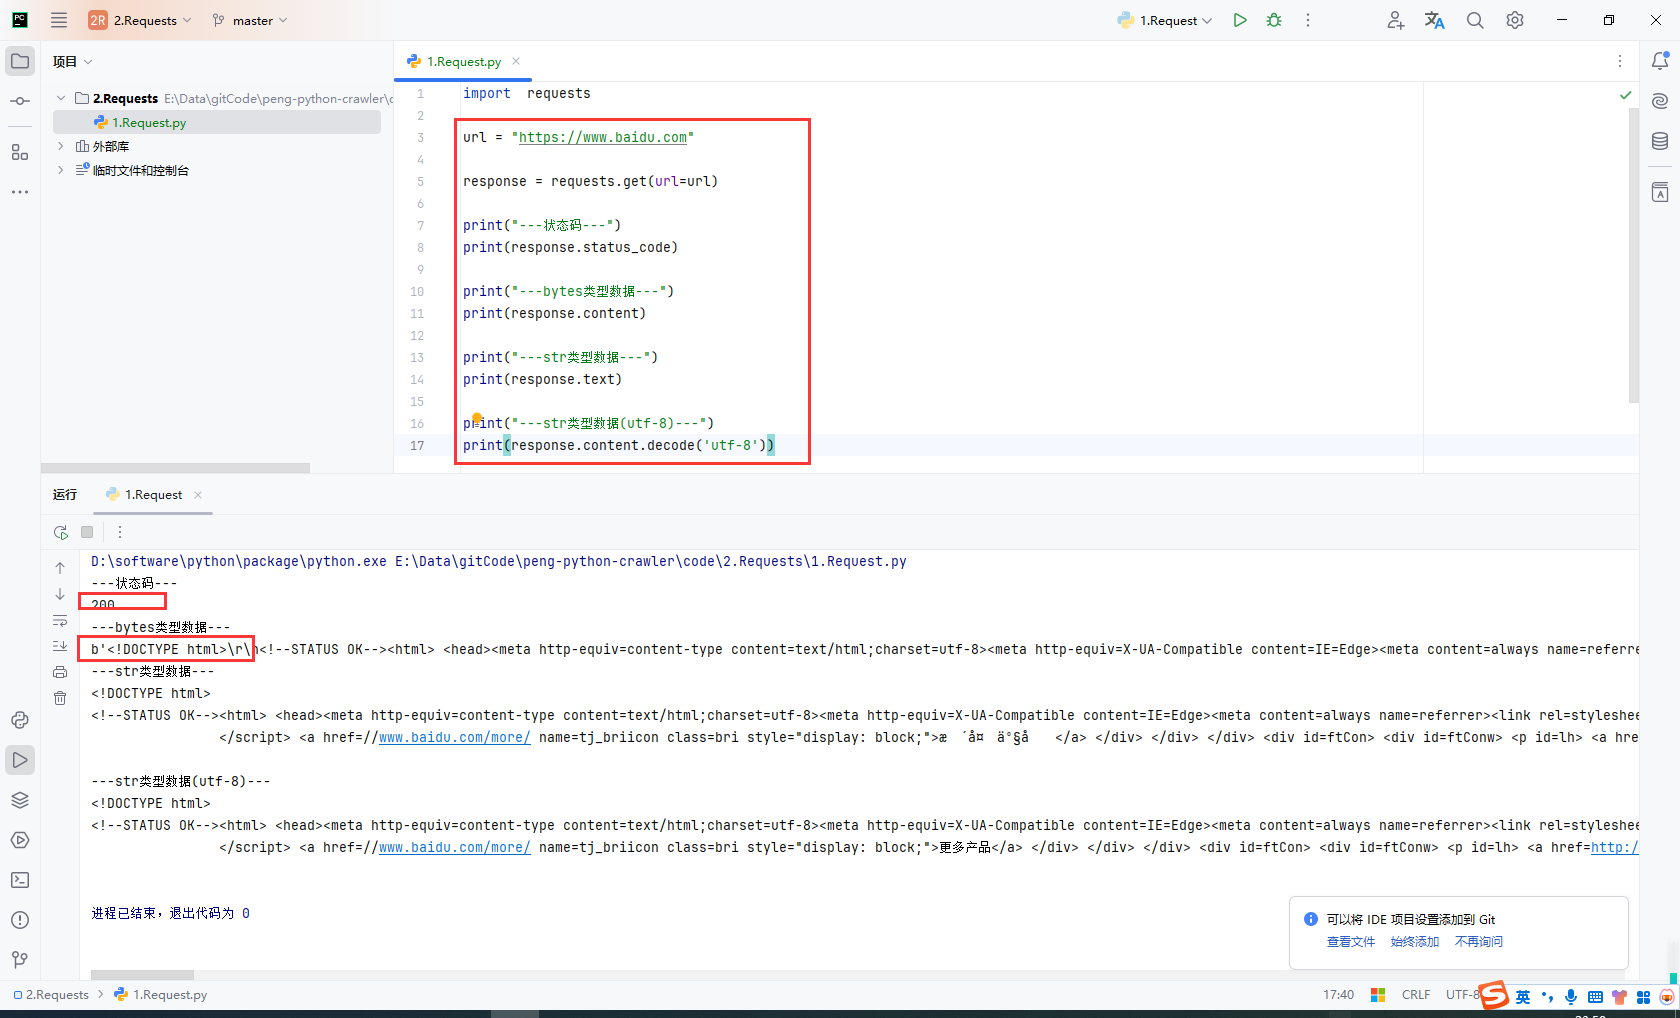Toggle soft-wrap in the Run console
1680x1018 pixels.
click(x=60, y=620)
